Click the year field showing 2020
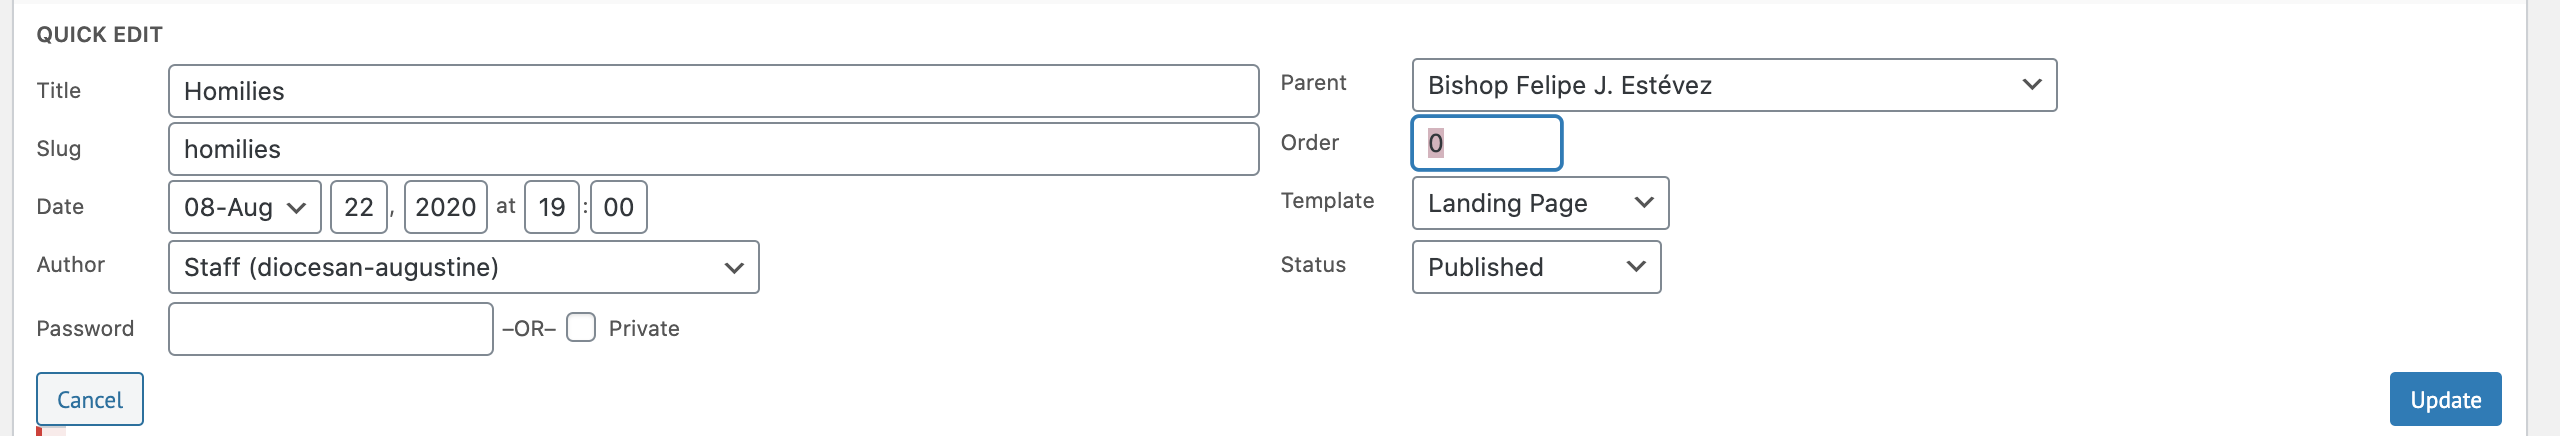Image resolution: width=2560 pixels, height=436 pixels. pos(445,207)
